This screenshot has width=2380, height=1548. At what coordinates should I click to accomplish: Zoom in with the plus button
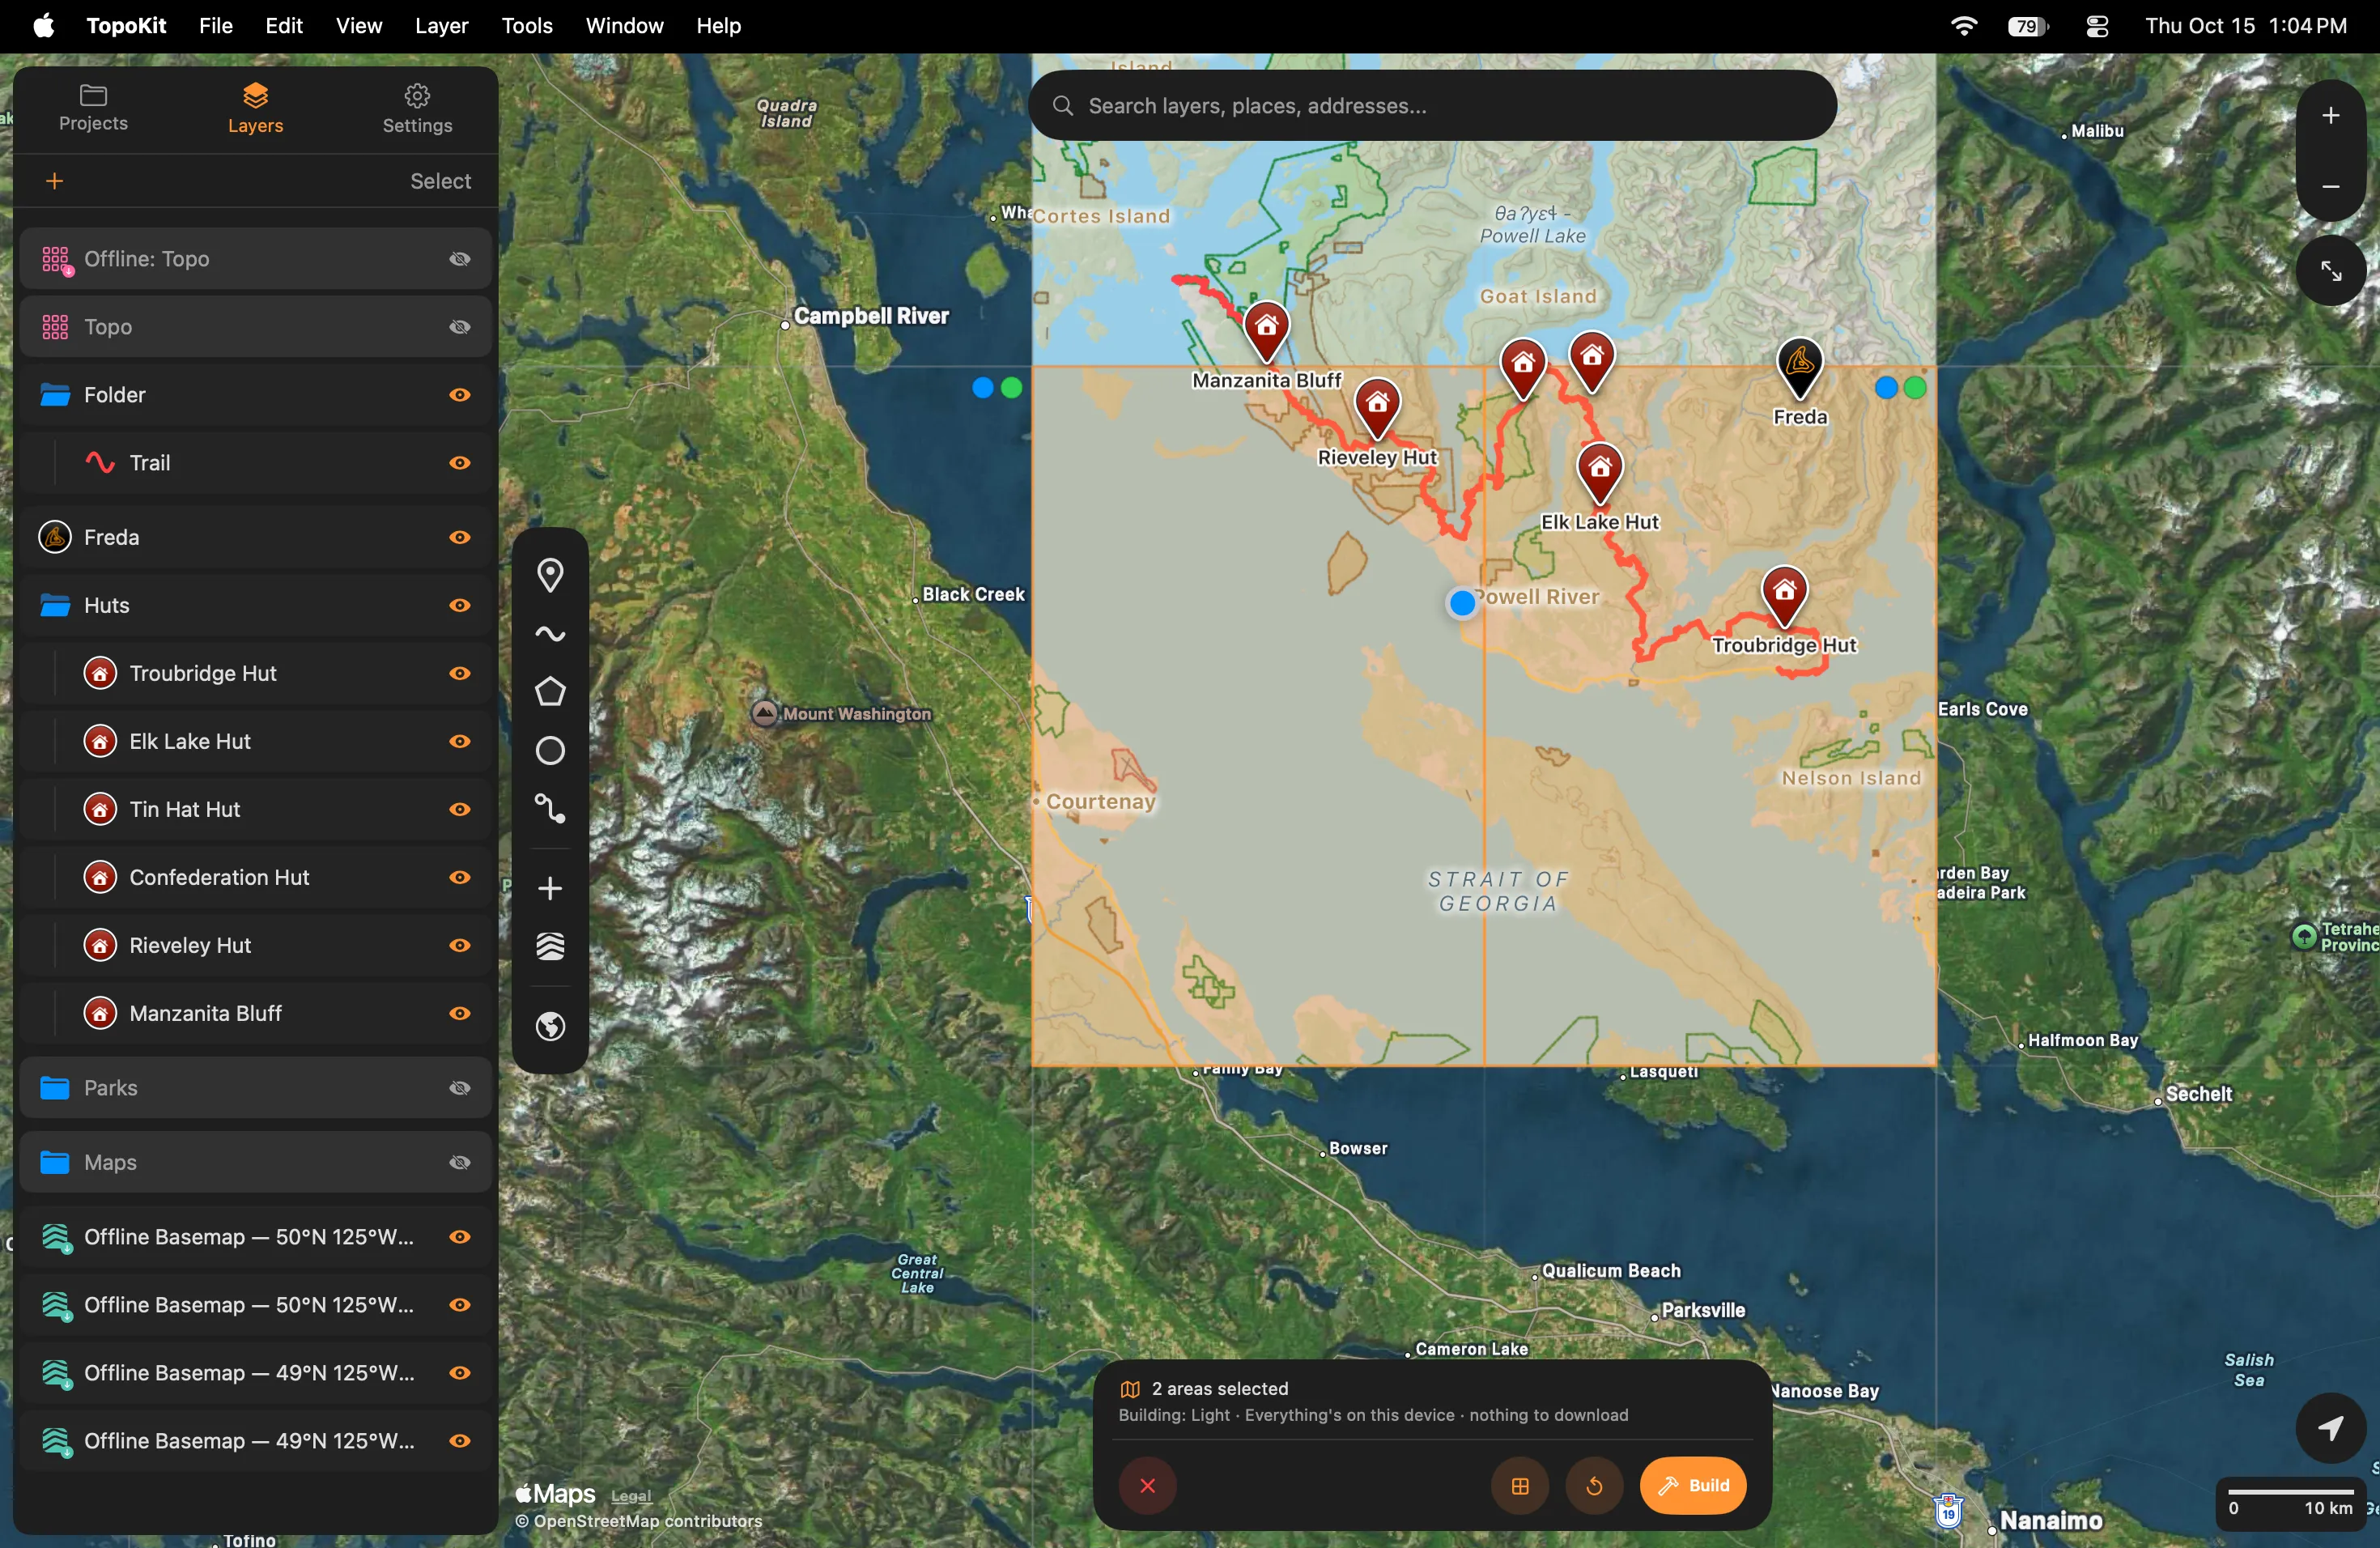(x=2331, y=116)
